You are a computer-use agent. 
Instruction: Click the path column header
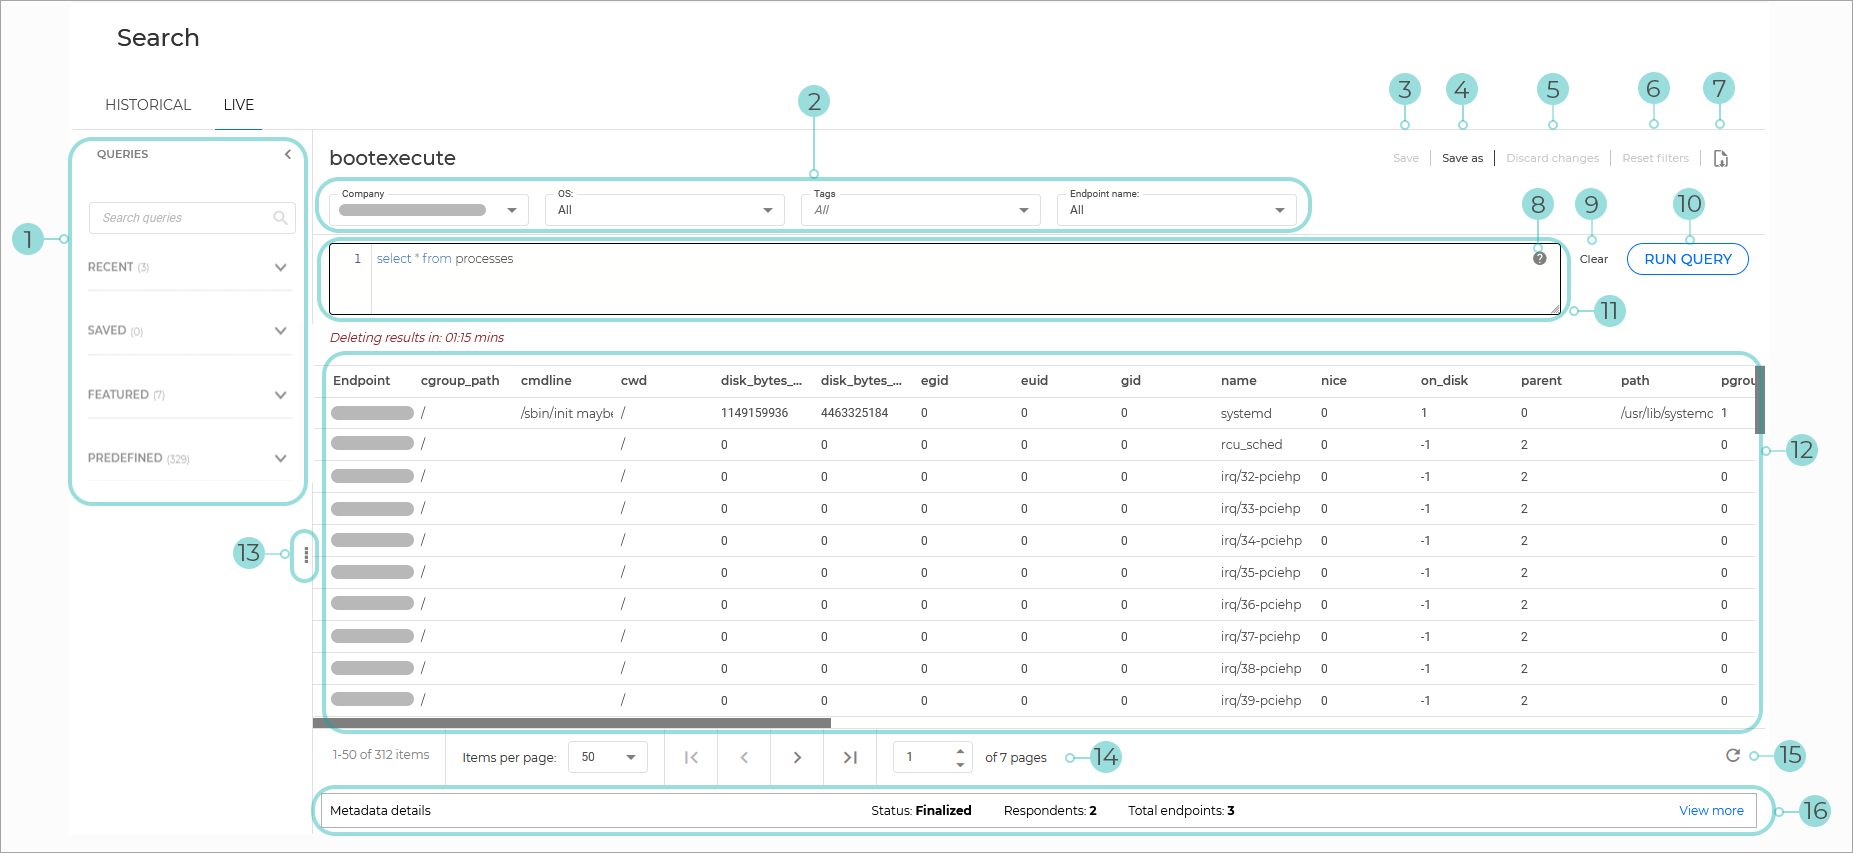click(x=1635, y=381)
